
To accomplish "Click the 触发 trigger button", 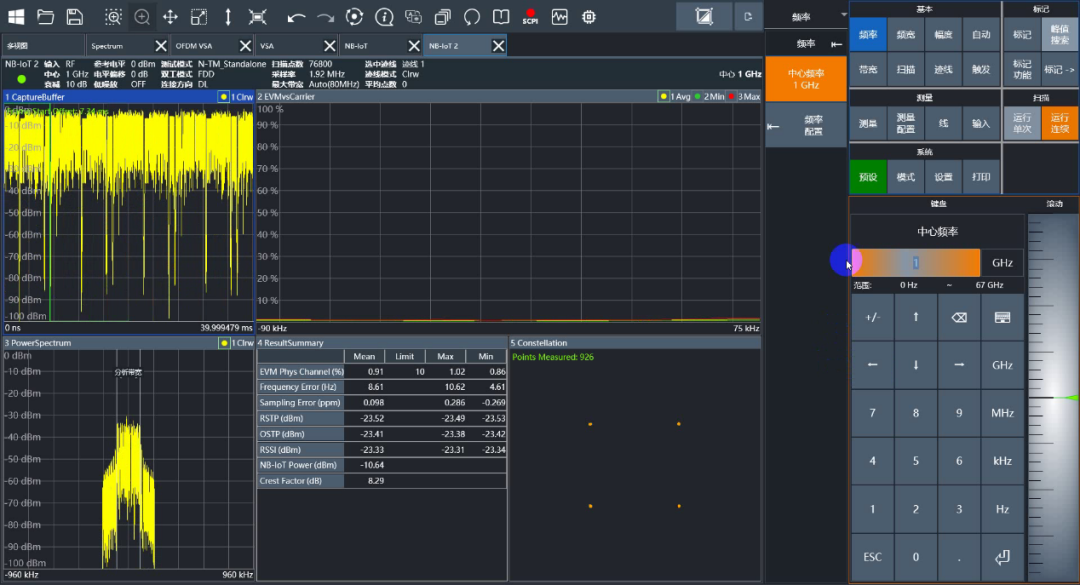I will [x=981, y=70].
